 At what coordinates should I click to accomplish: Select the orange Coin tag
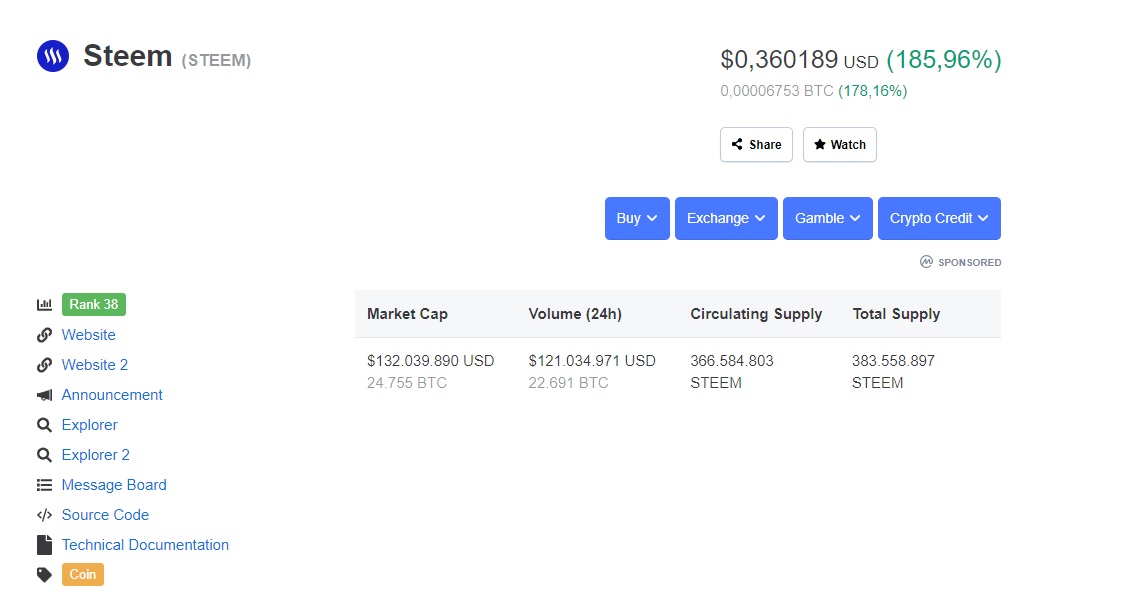click(83, 575)
